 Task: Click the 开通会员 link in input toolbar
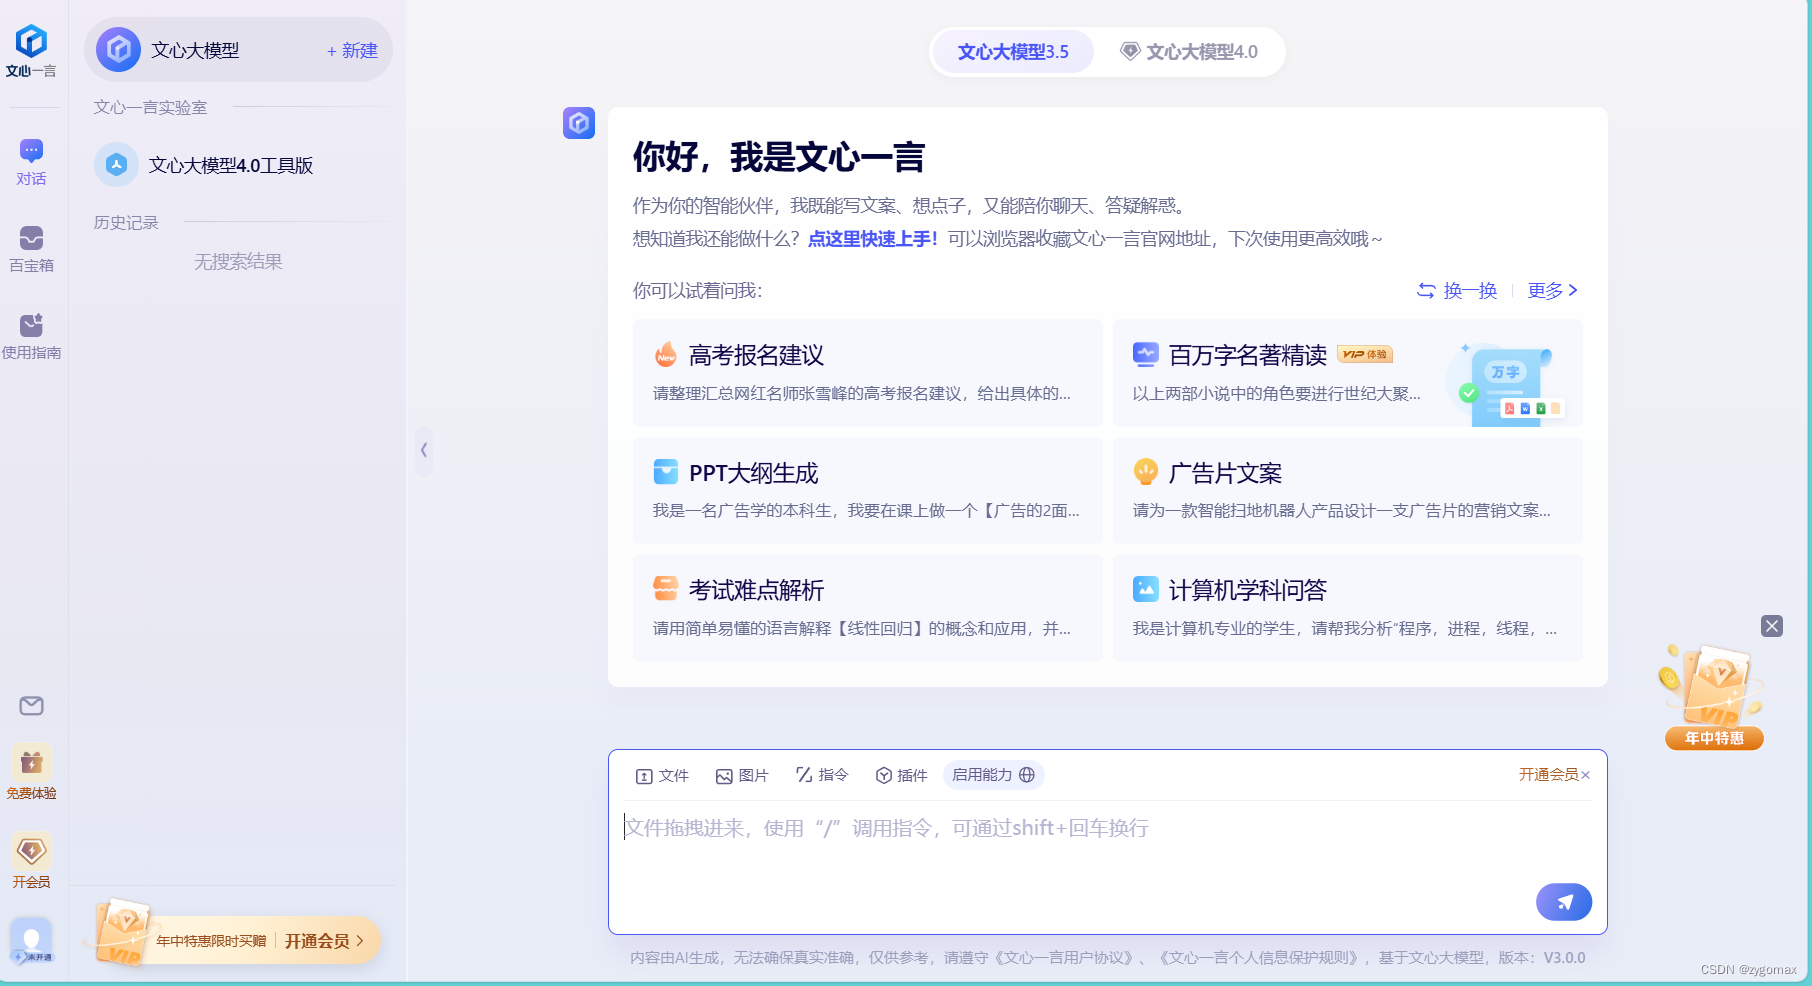[x=1548, y=775]
